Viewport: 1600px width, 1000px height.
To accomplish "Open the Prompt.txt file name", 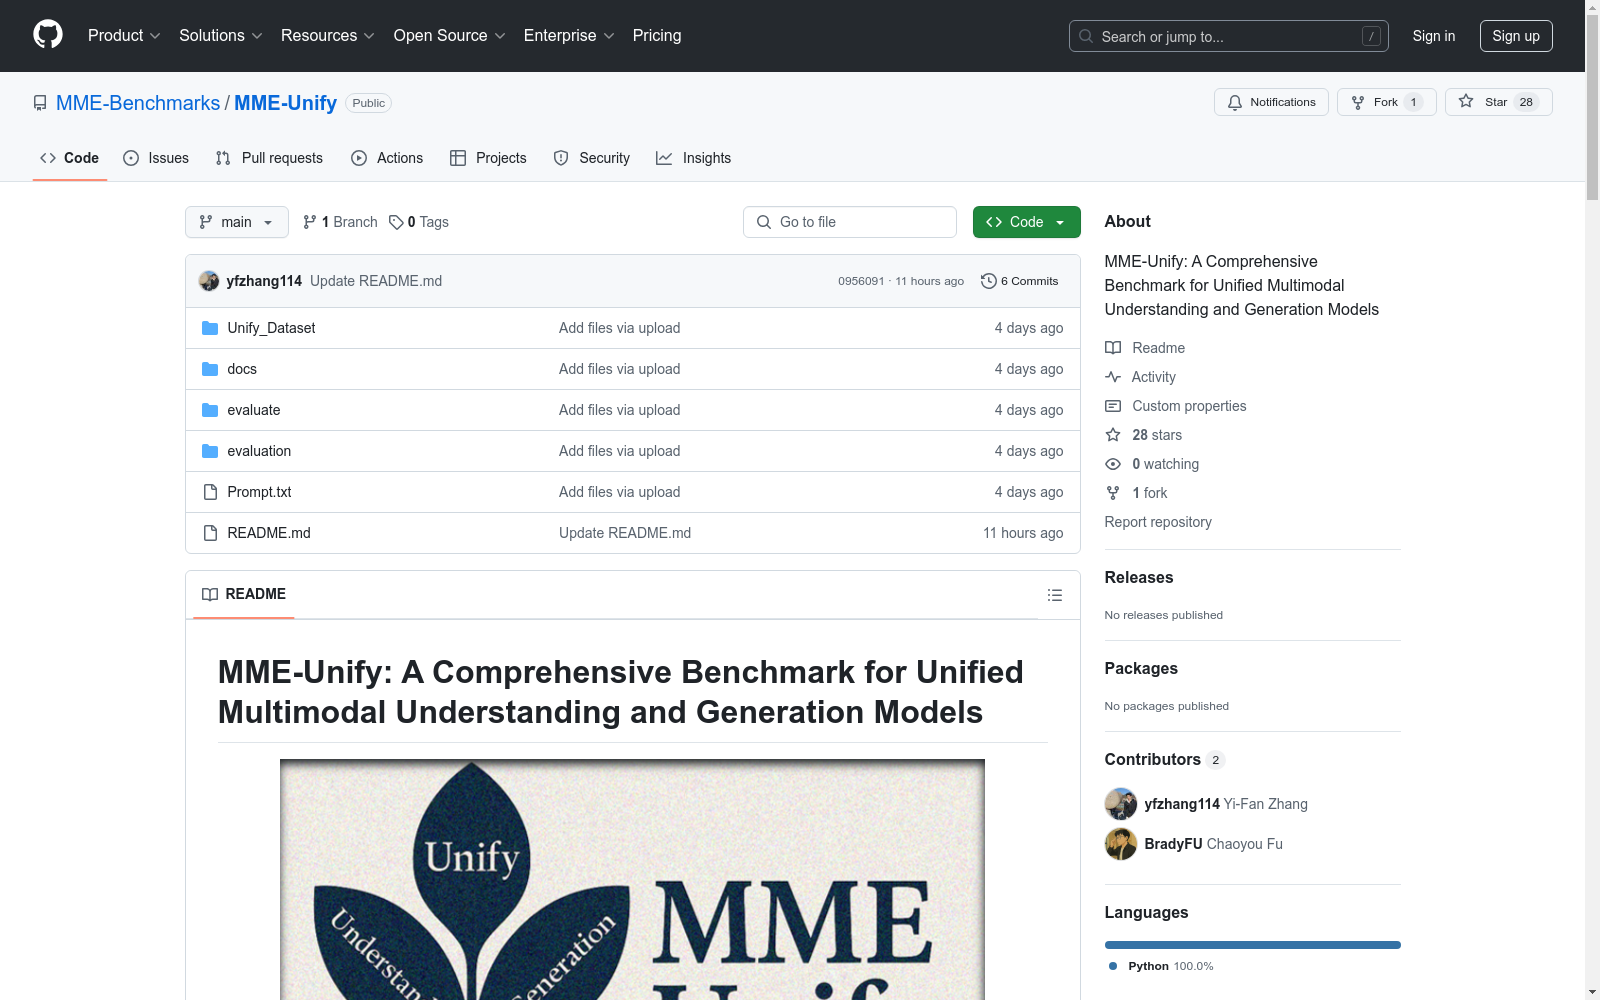I will (x=259, y=492).
